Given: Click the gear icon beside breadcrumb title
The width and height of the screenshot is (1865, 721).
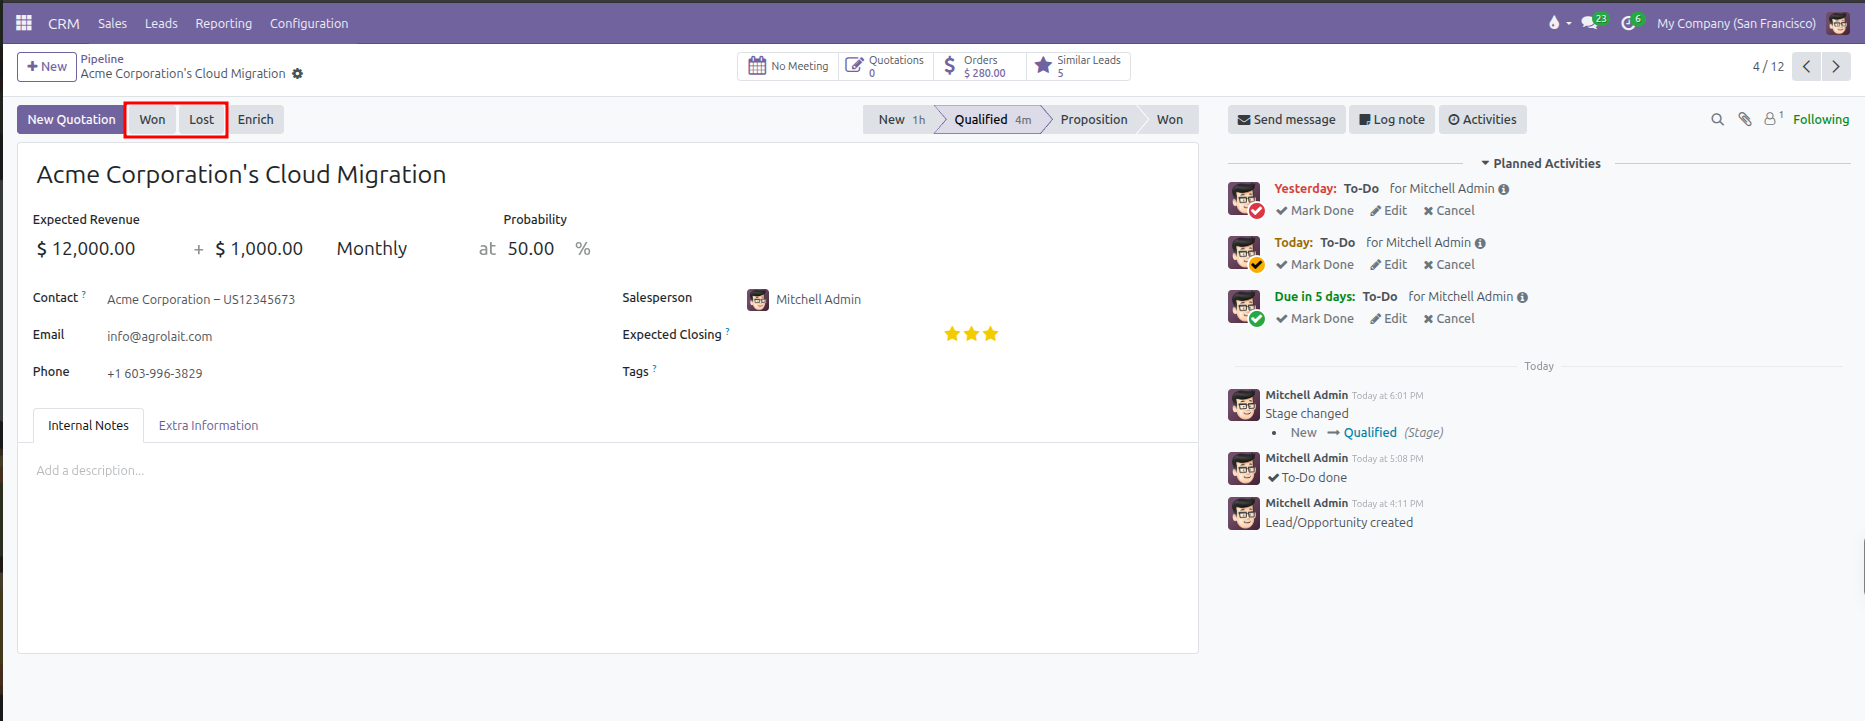Looking at the screenshot, I should coord(297,74).
